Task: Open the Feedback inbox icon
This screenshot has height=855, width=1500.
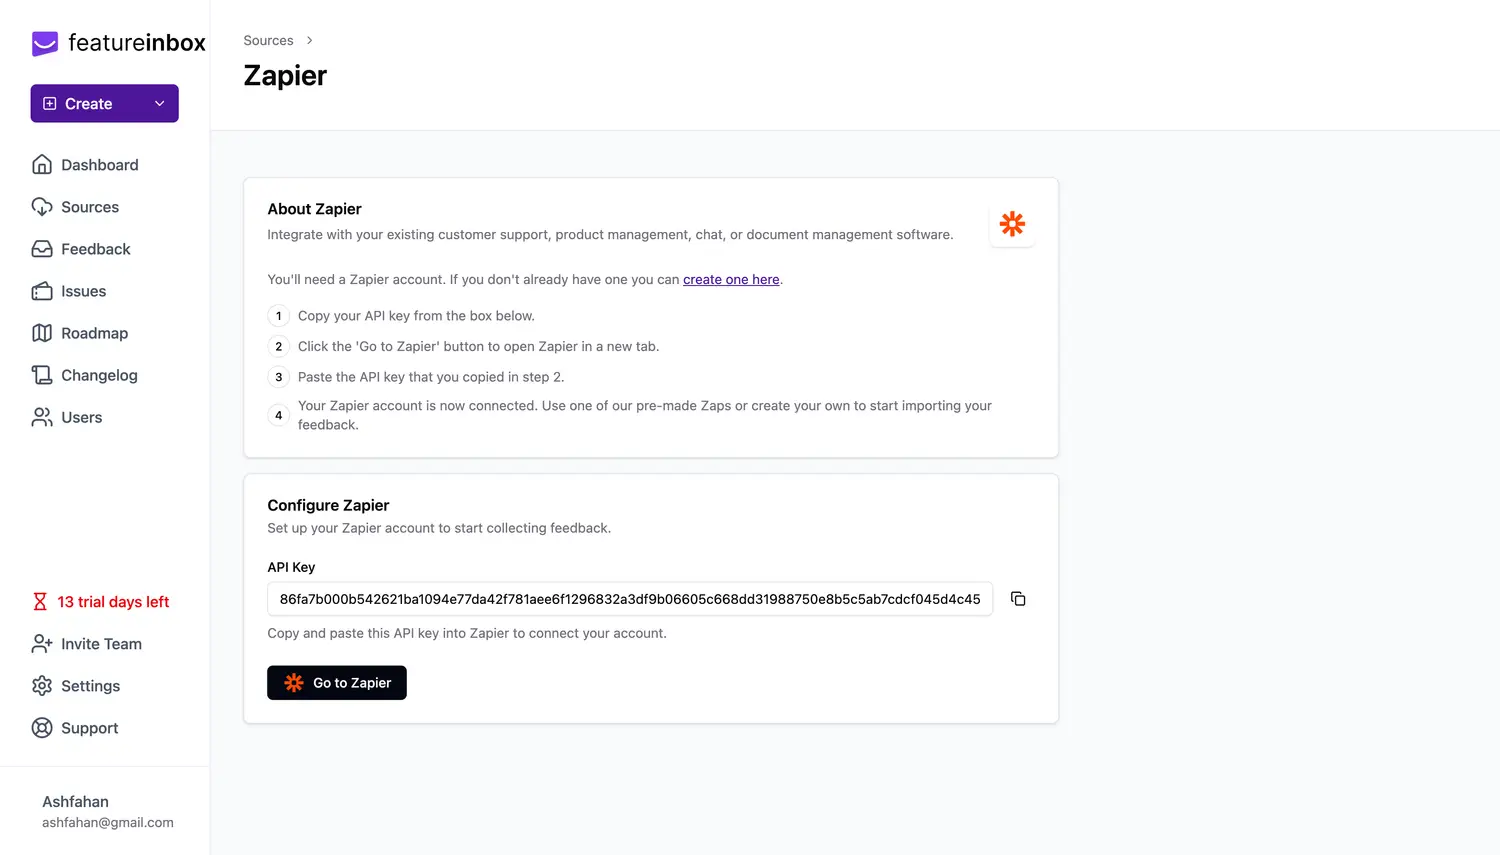Action: tap(42, 249)
